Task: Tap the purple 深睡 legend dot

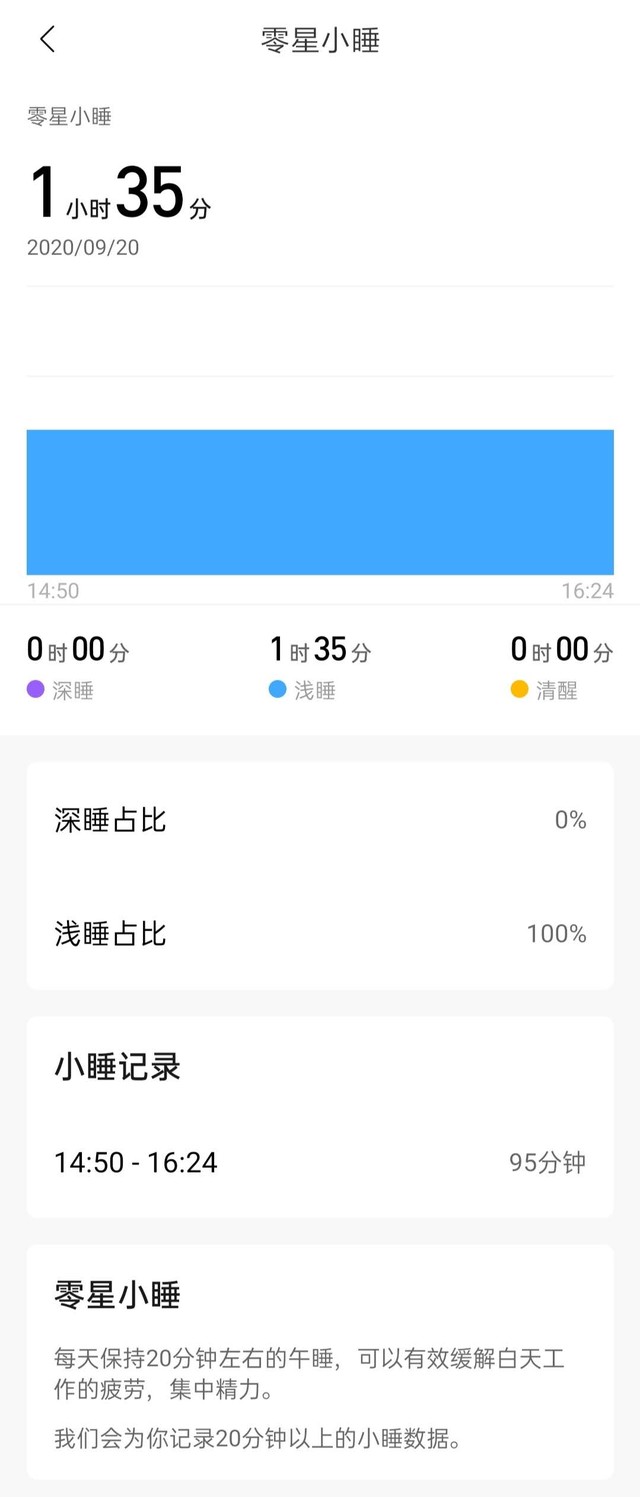Action: tap(33, 690)
